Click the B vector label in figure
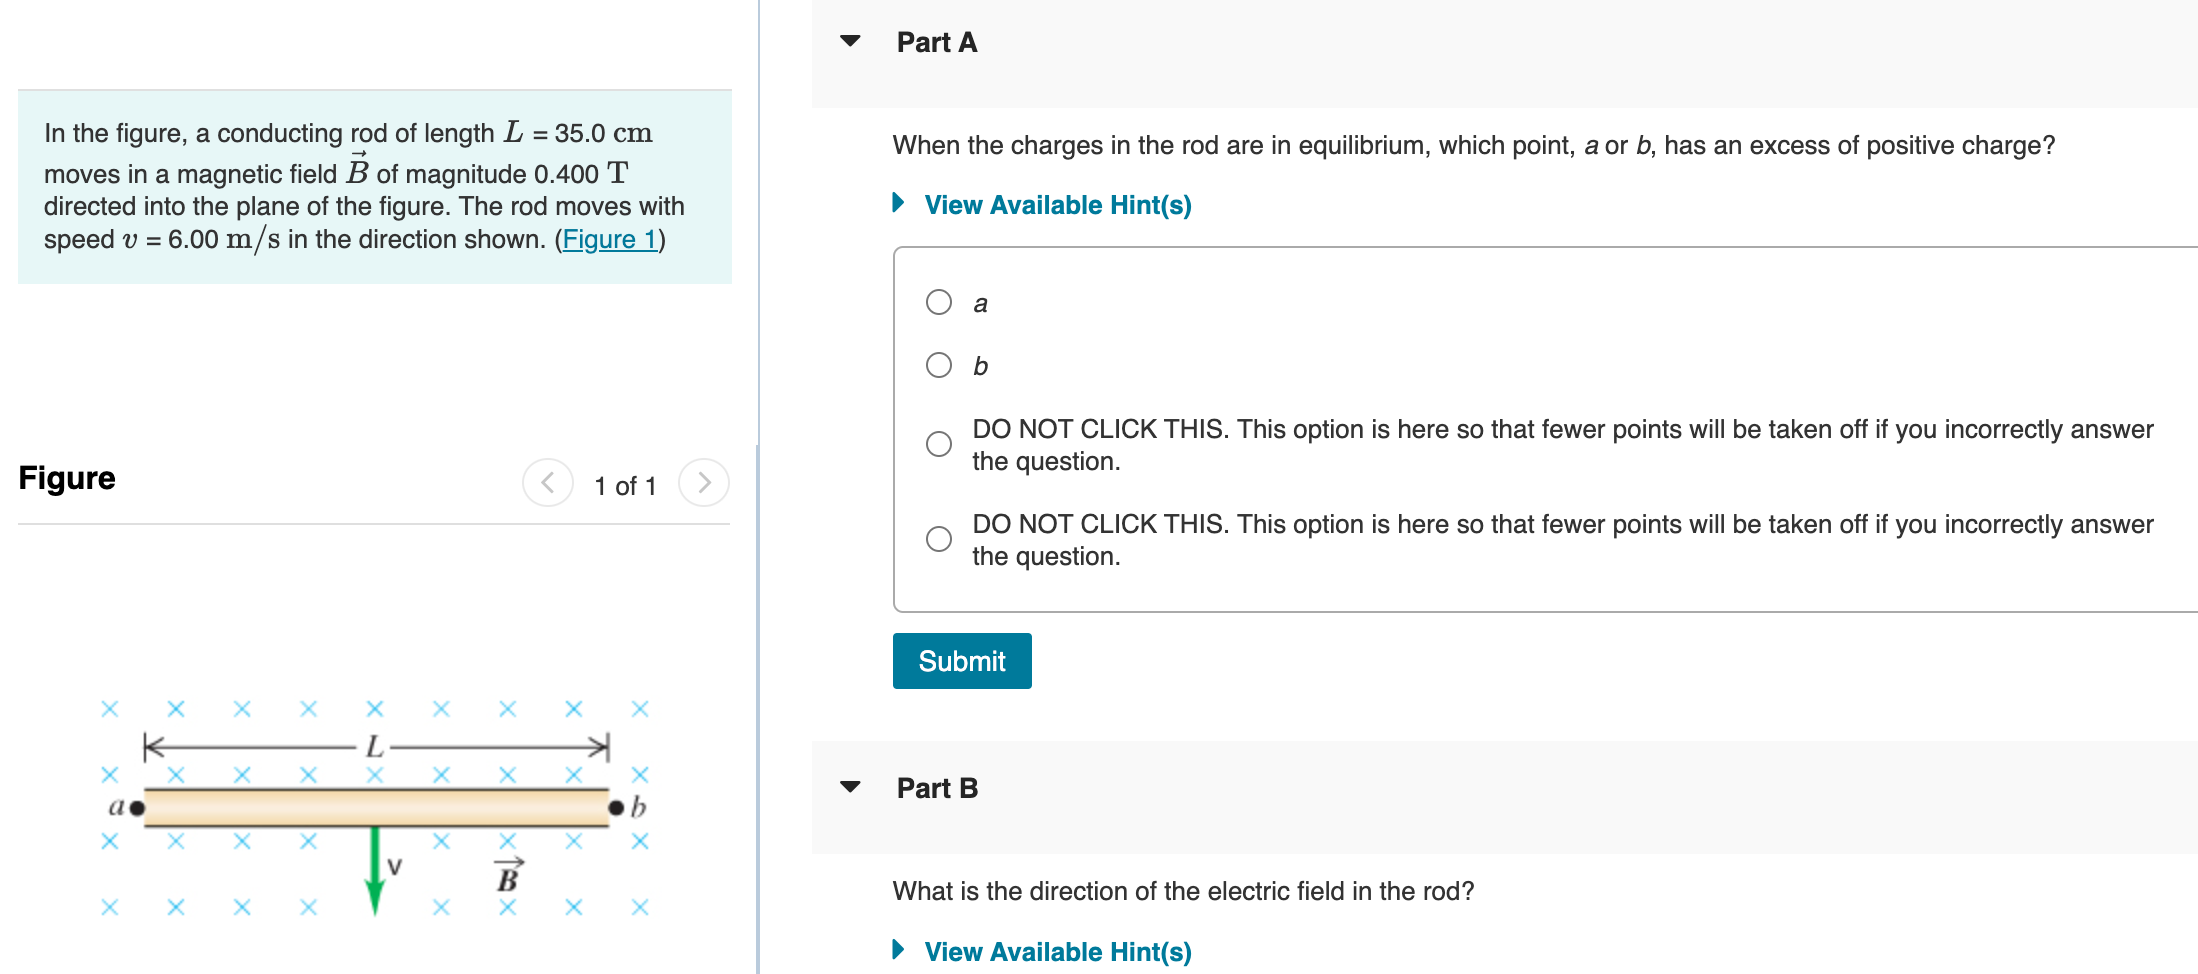Image resolution: width=2198 pixels, height=974 pixels. tap(509, 876)
